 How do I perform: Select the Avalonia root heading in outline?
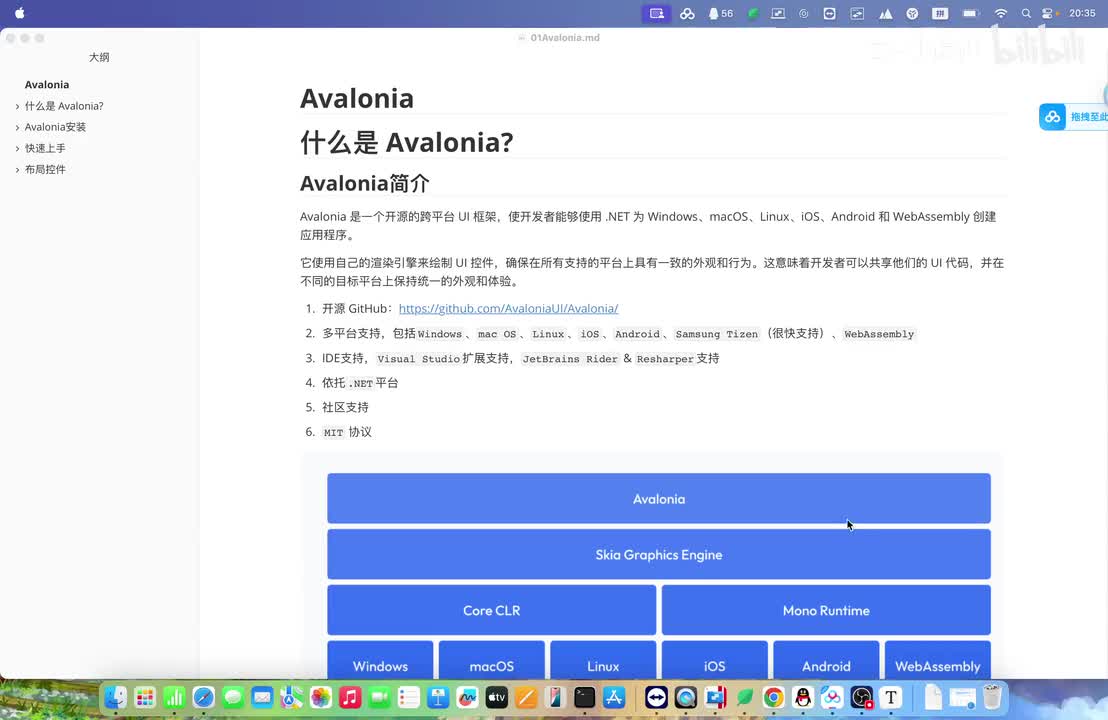pos(47,85)
